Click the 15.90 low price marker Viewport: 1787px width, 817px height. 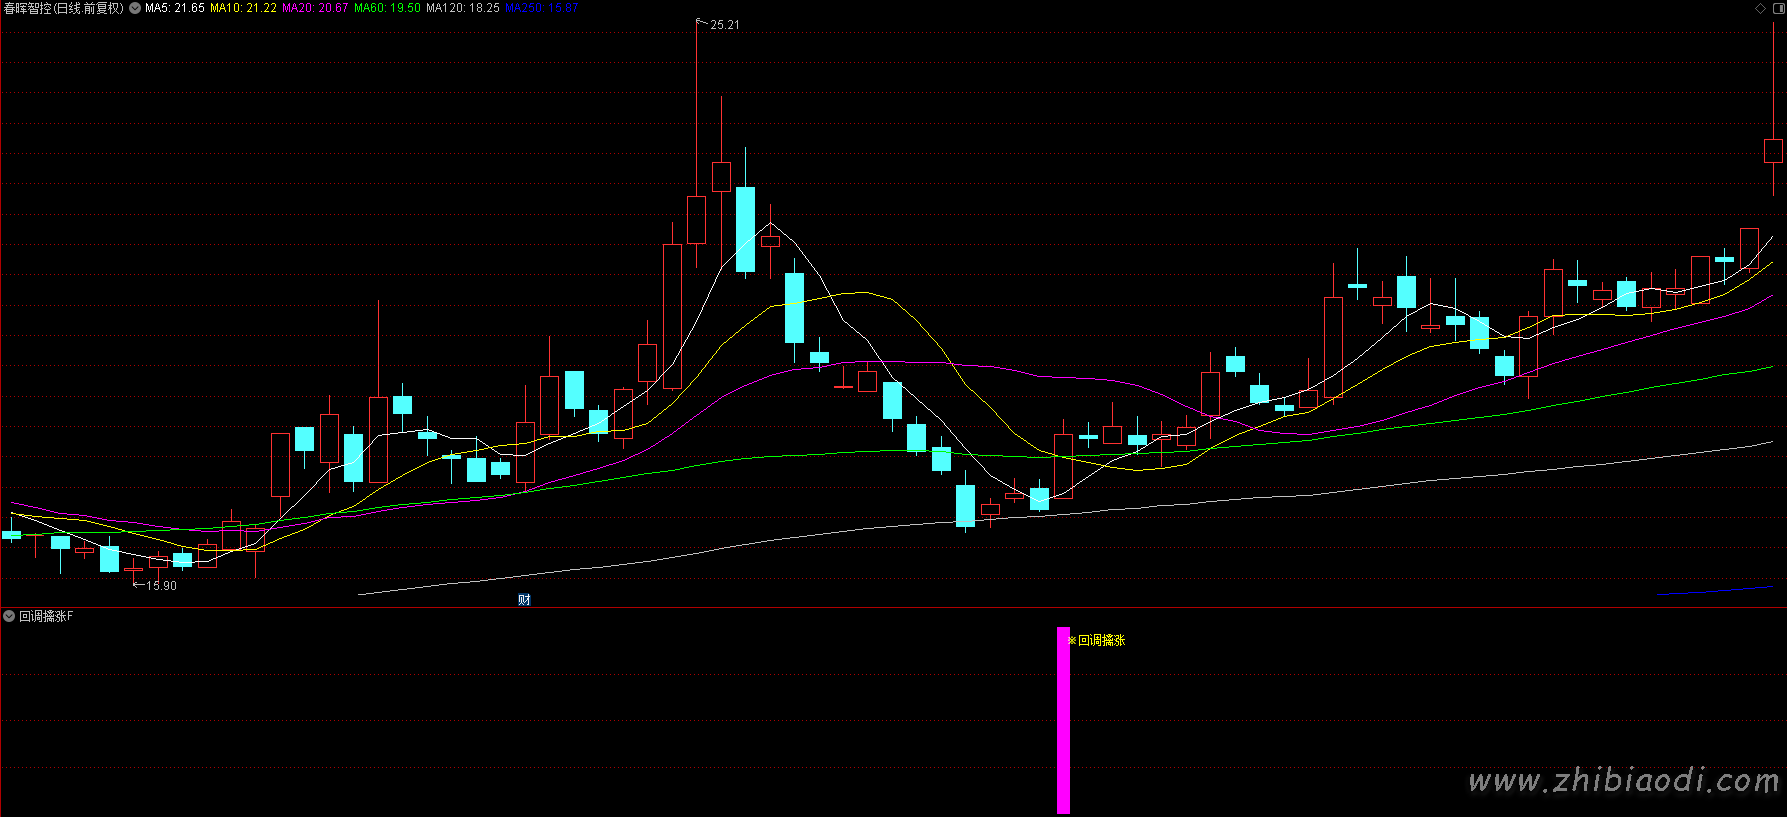click(x=160, y=586)
